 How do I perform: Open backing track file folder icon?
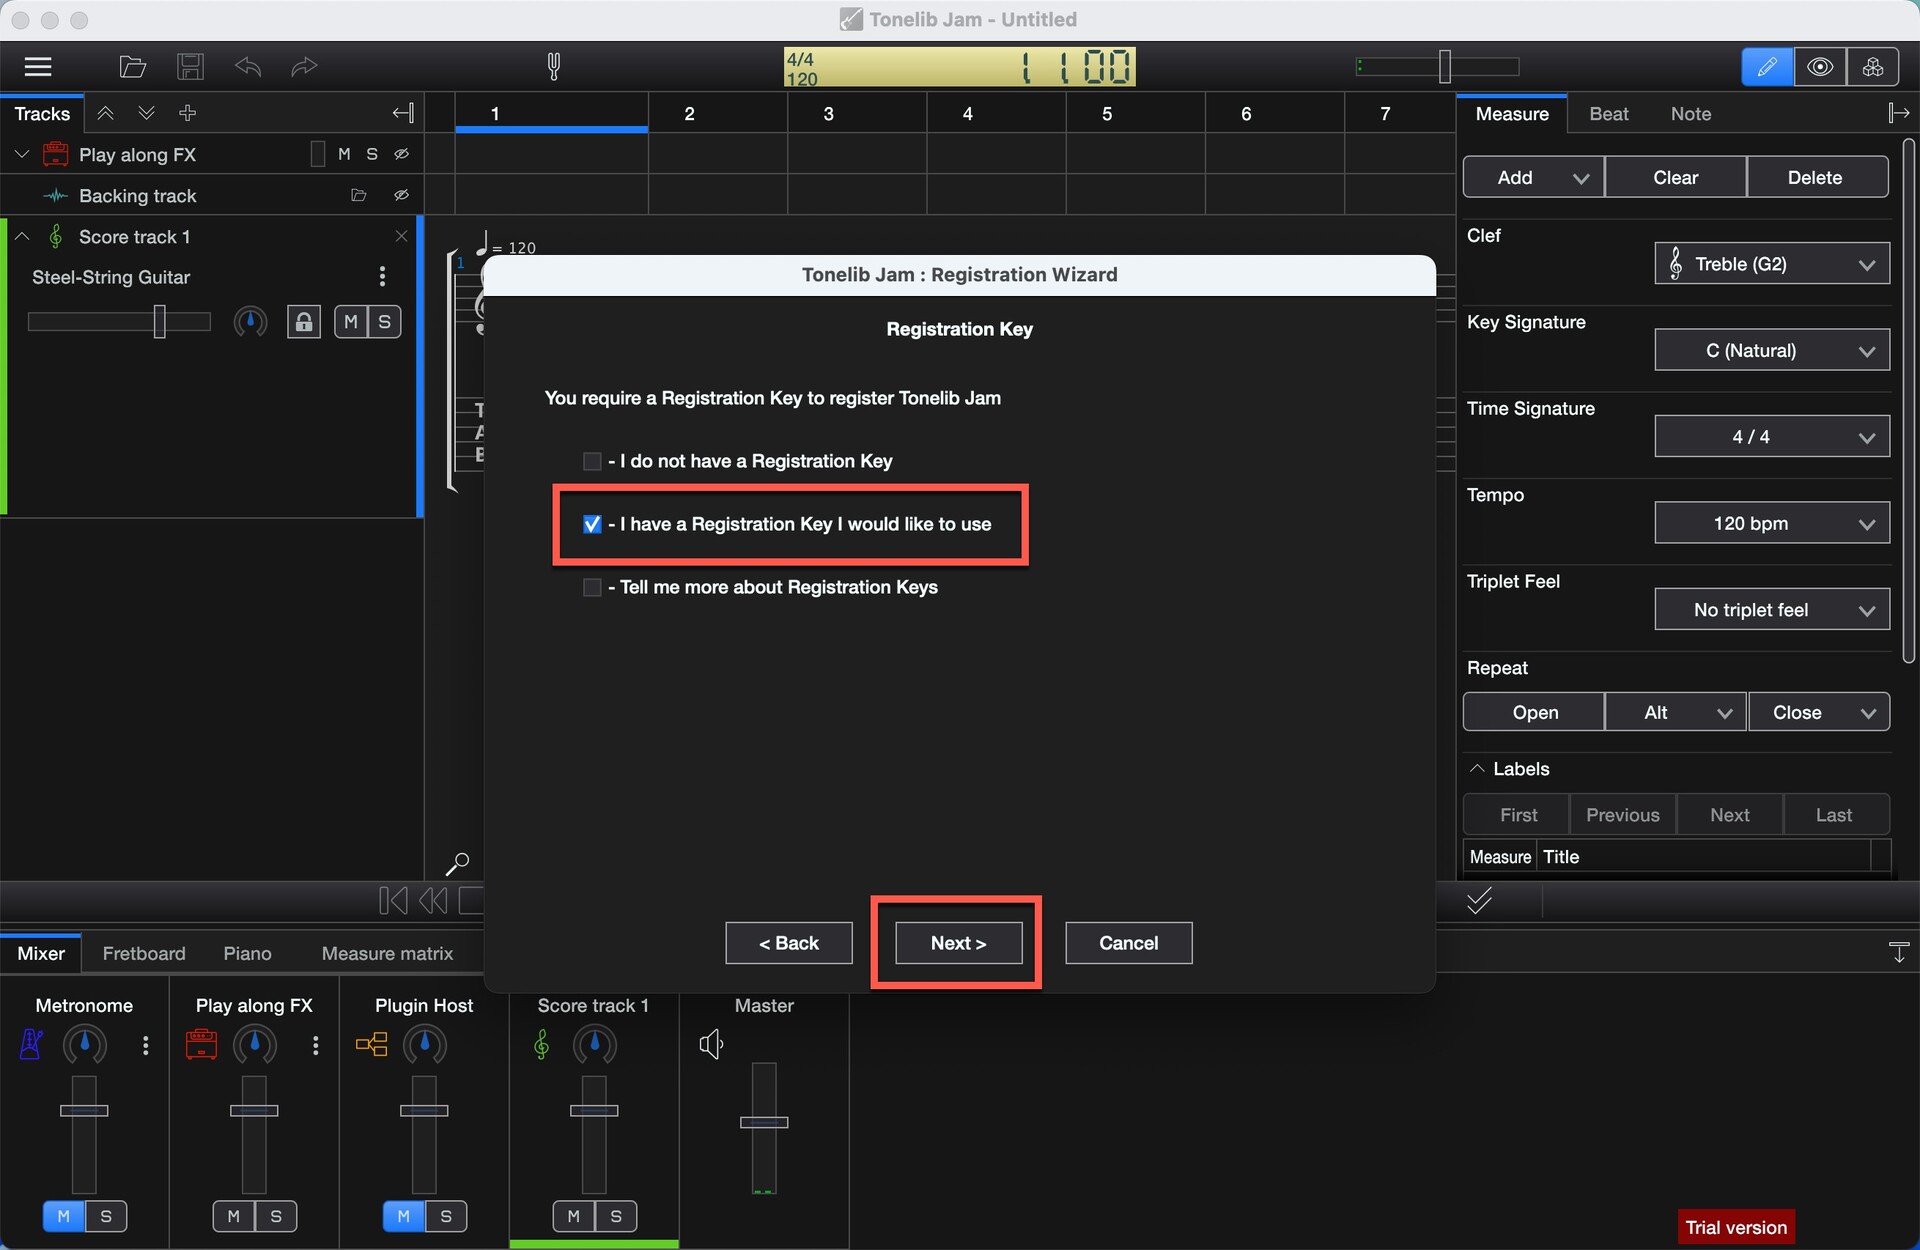(x=358, y=195)
